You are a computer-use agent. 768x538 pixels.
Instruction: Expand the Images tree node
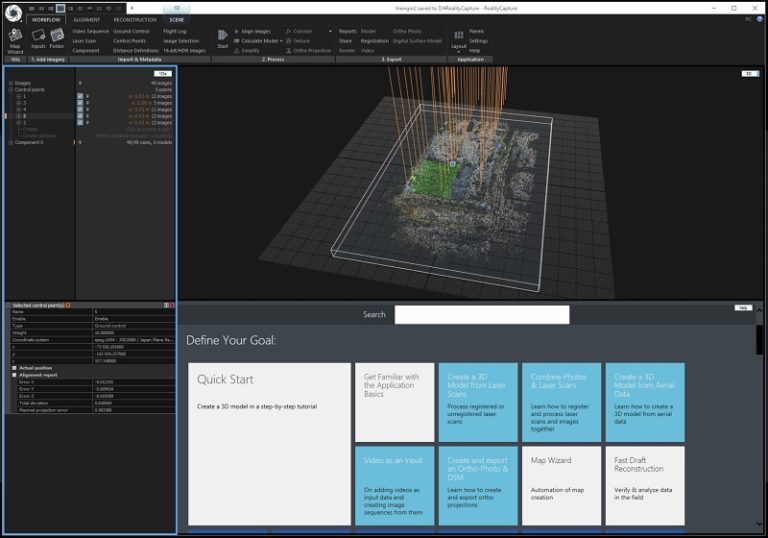pos(10,83)
